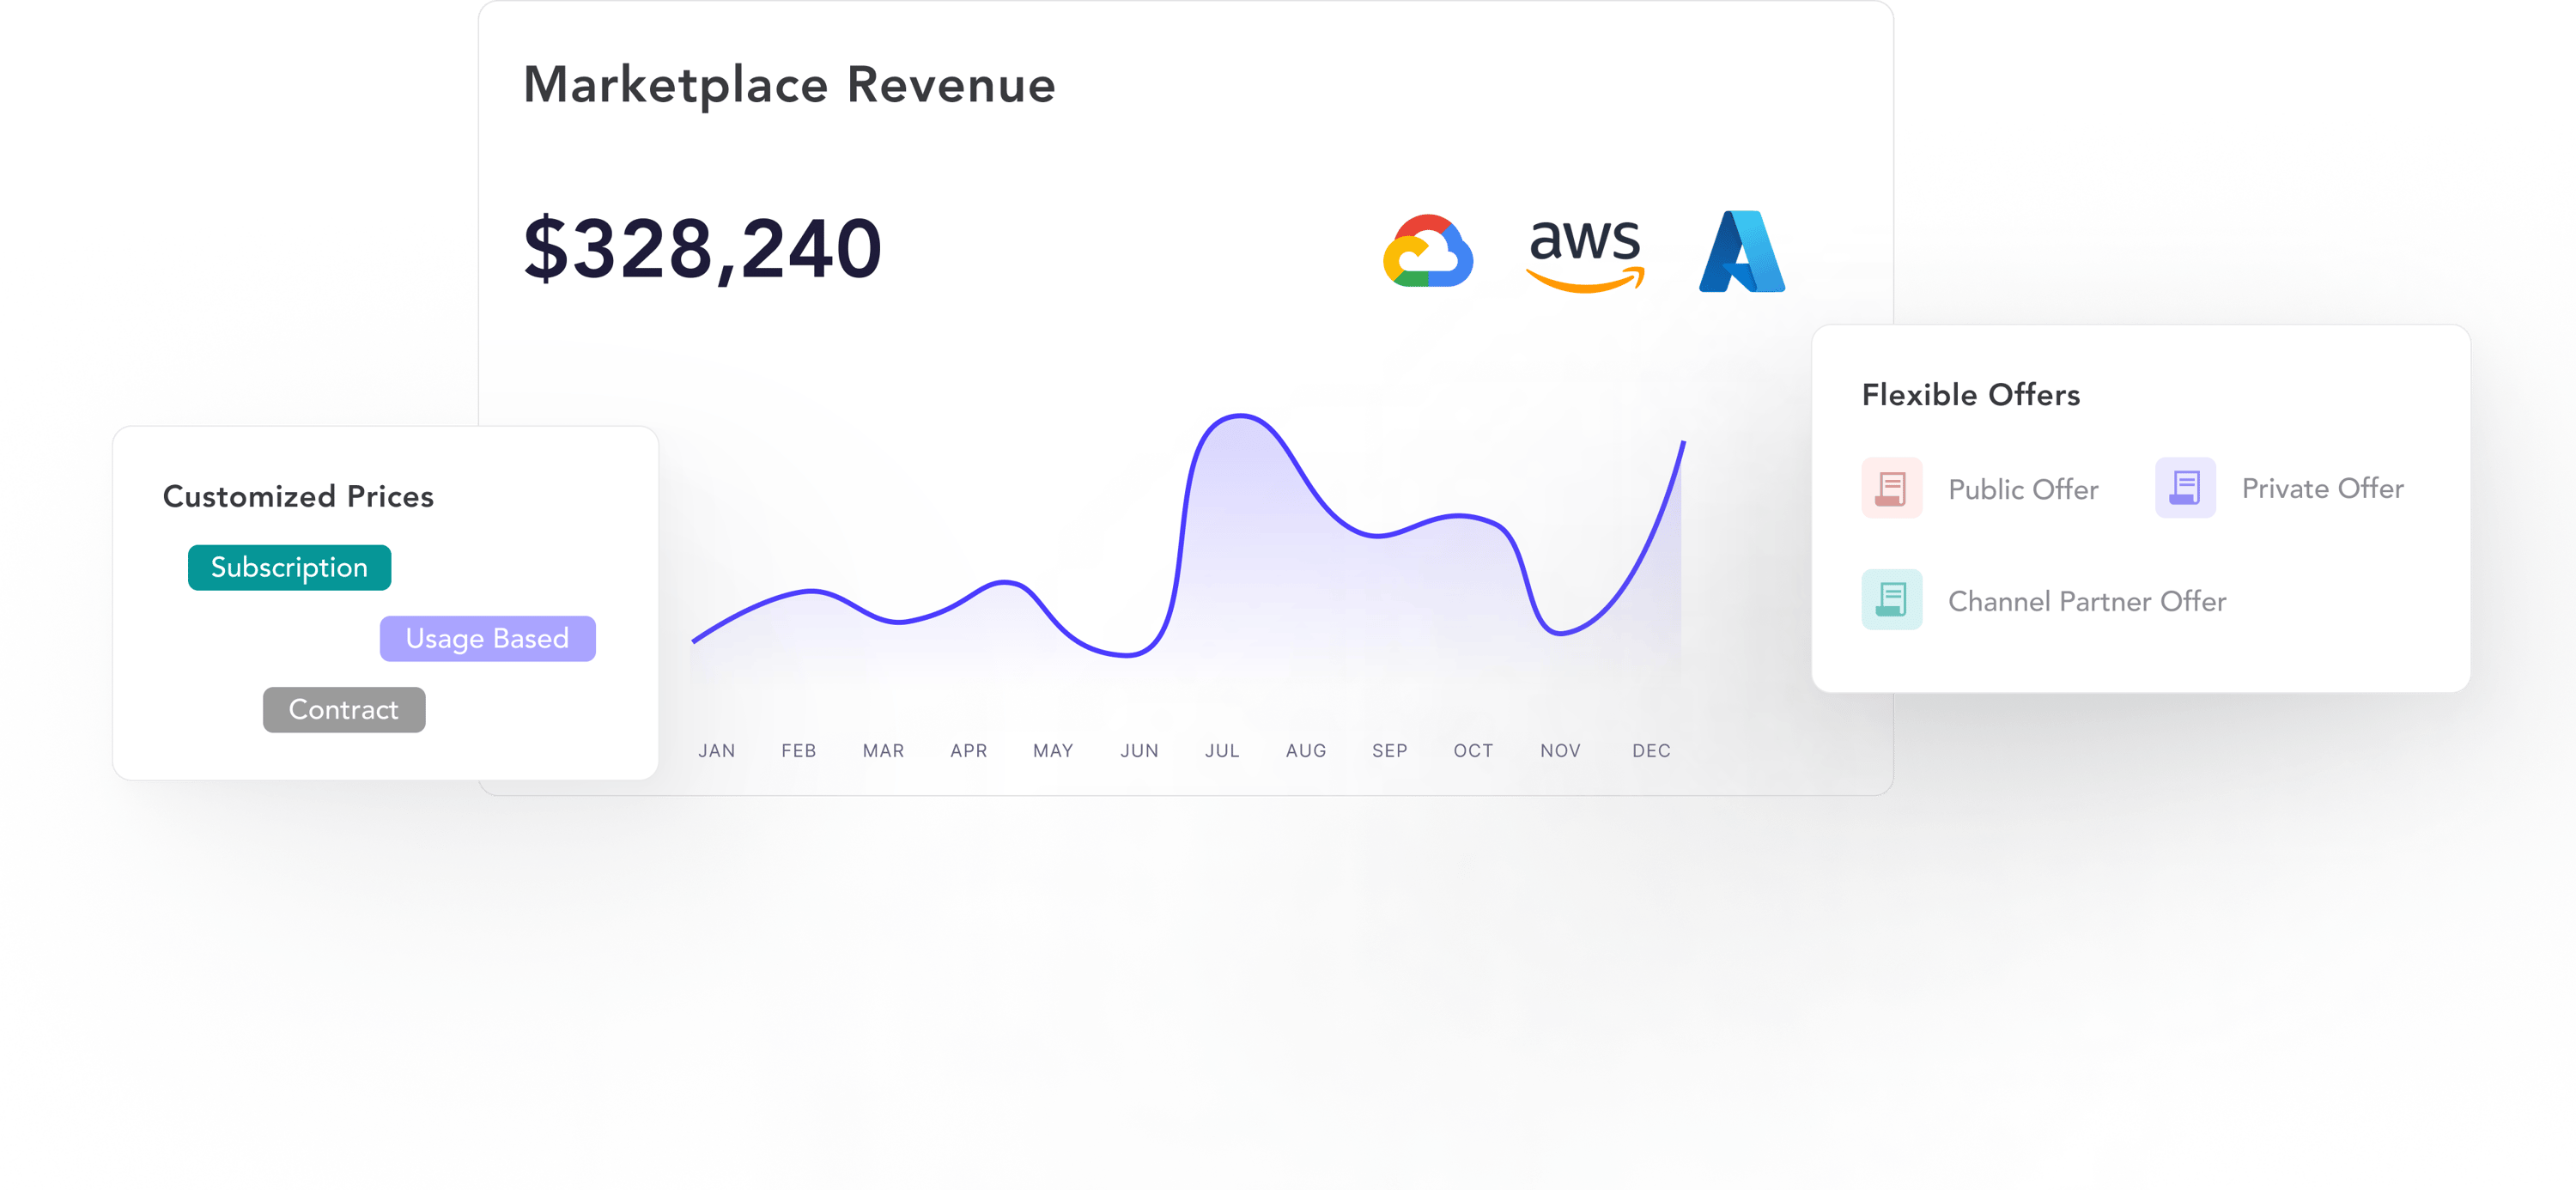
Task: Select the Usage Based pricing tag
Action: click(x=487, y=639)
